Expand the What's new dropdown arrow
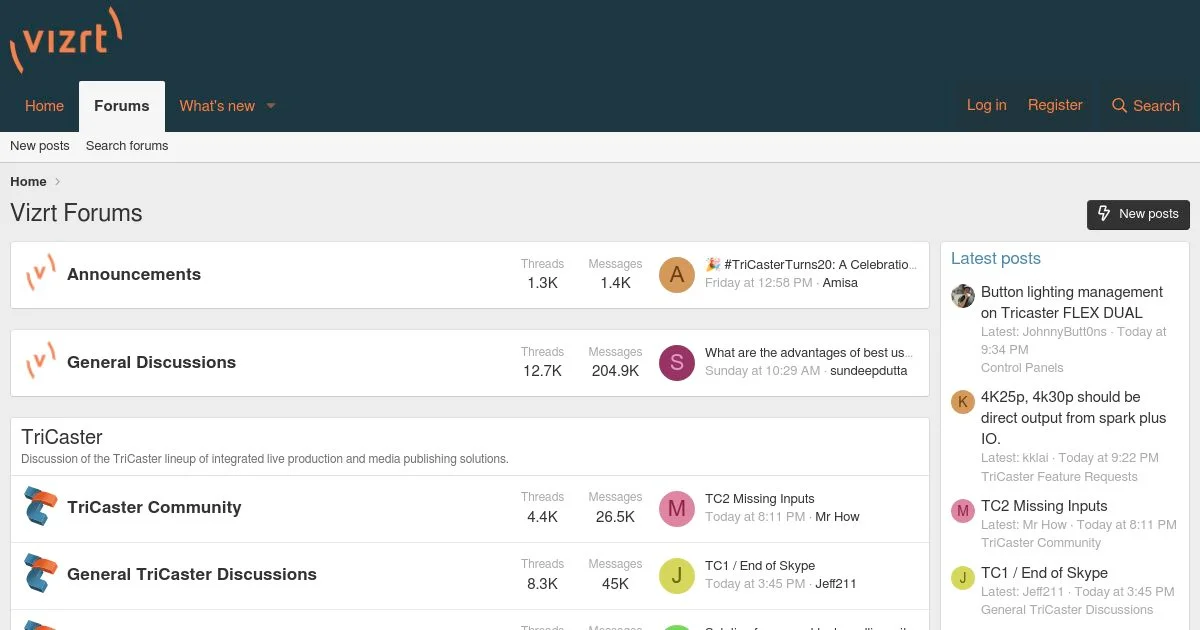The height and width of the screenshot is (630, 1200). click(270, 106)
